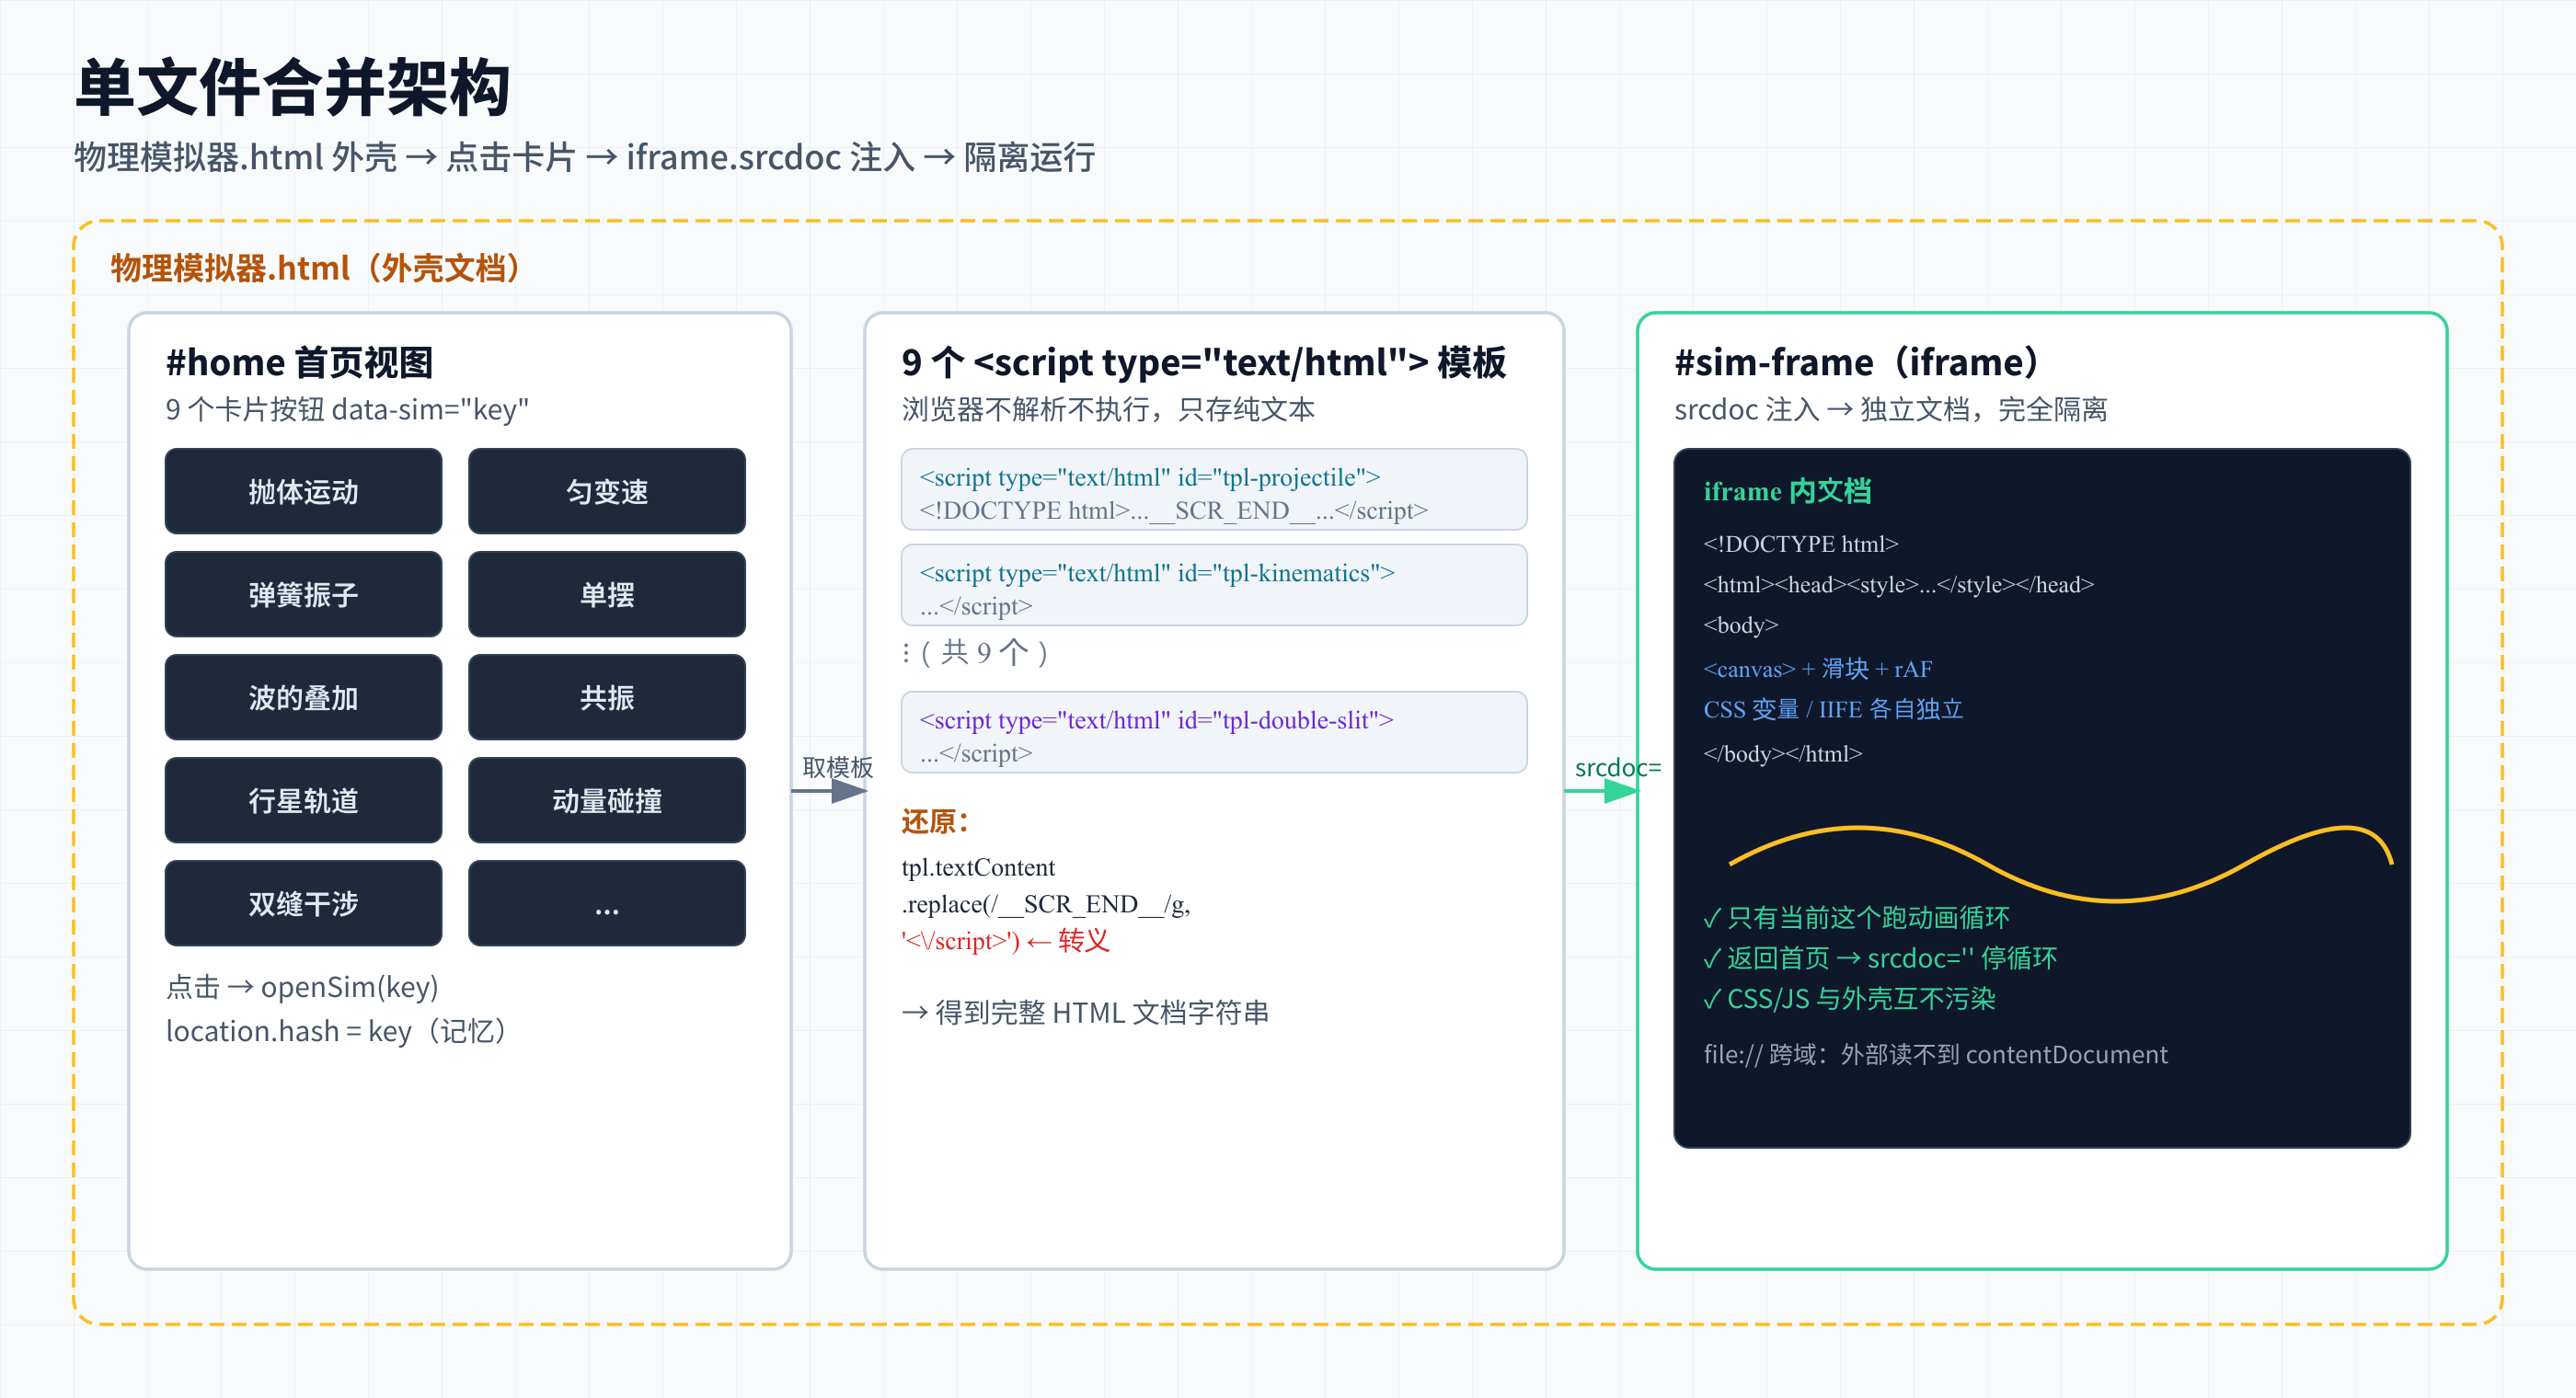
Task: Click the text ⋮（共 9 个）
Action: pos(976,652)
